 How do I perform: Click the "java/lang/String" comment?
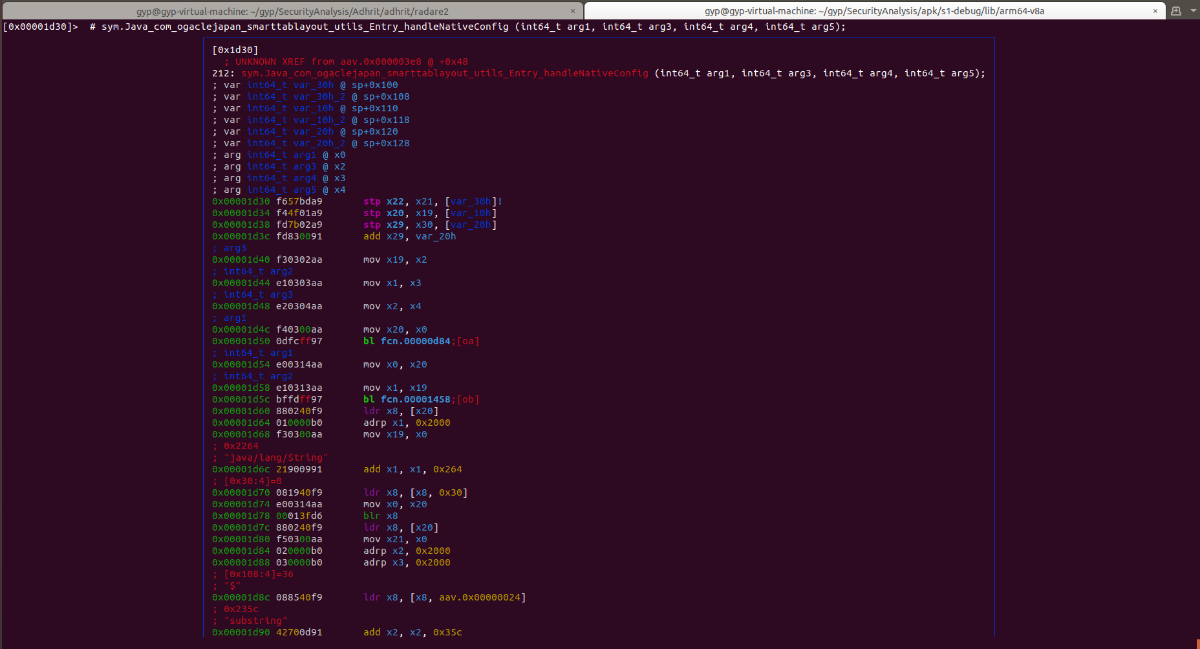pyautogui.click(x=271, y=457)
